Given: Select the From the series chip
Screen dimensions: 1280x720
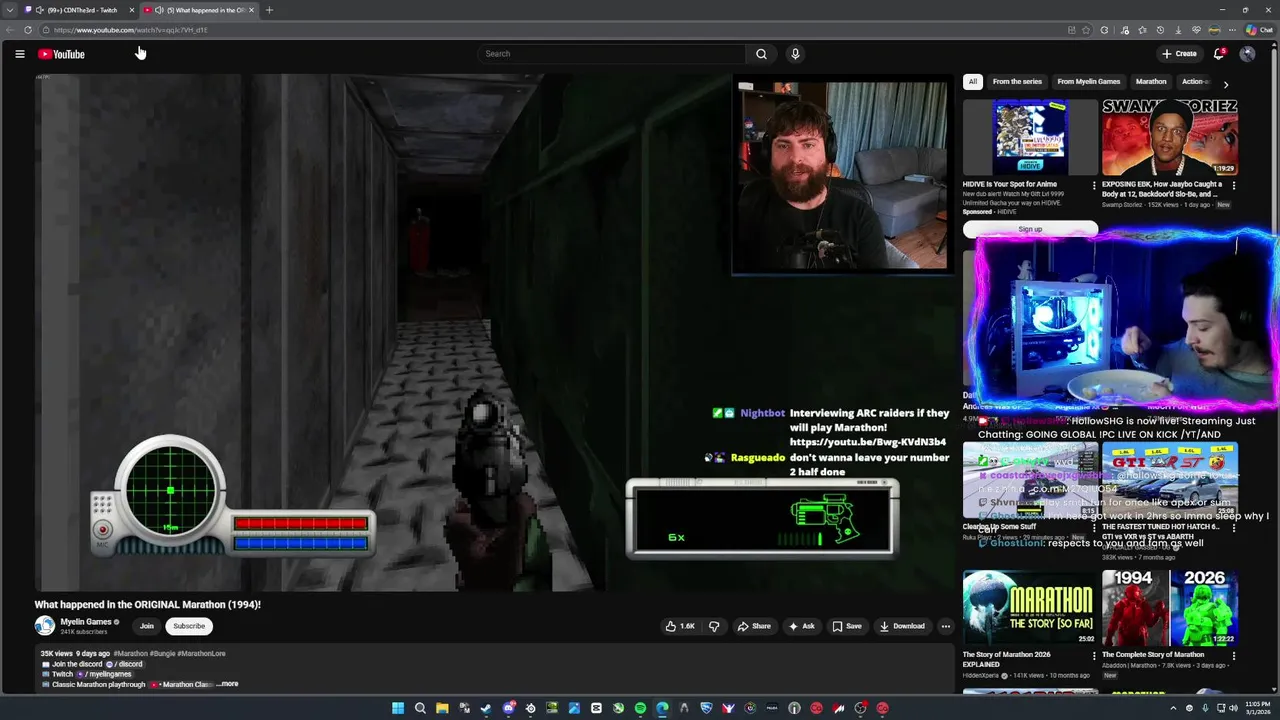Looking at the screenshot, I should pyautogui.click(x=1017, y=82).
